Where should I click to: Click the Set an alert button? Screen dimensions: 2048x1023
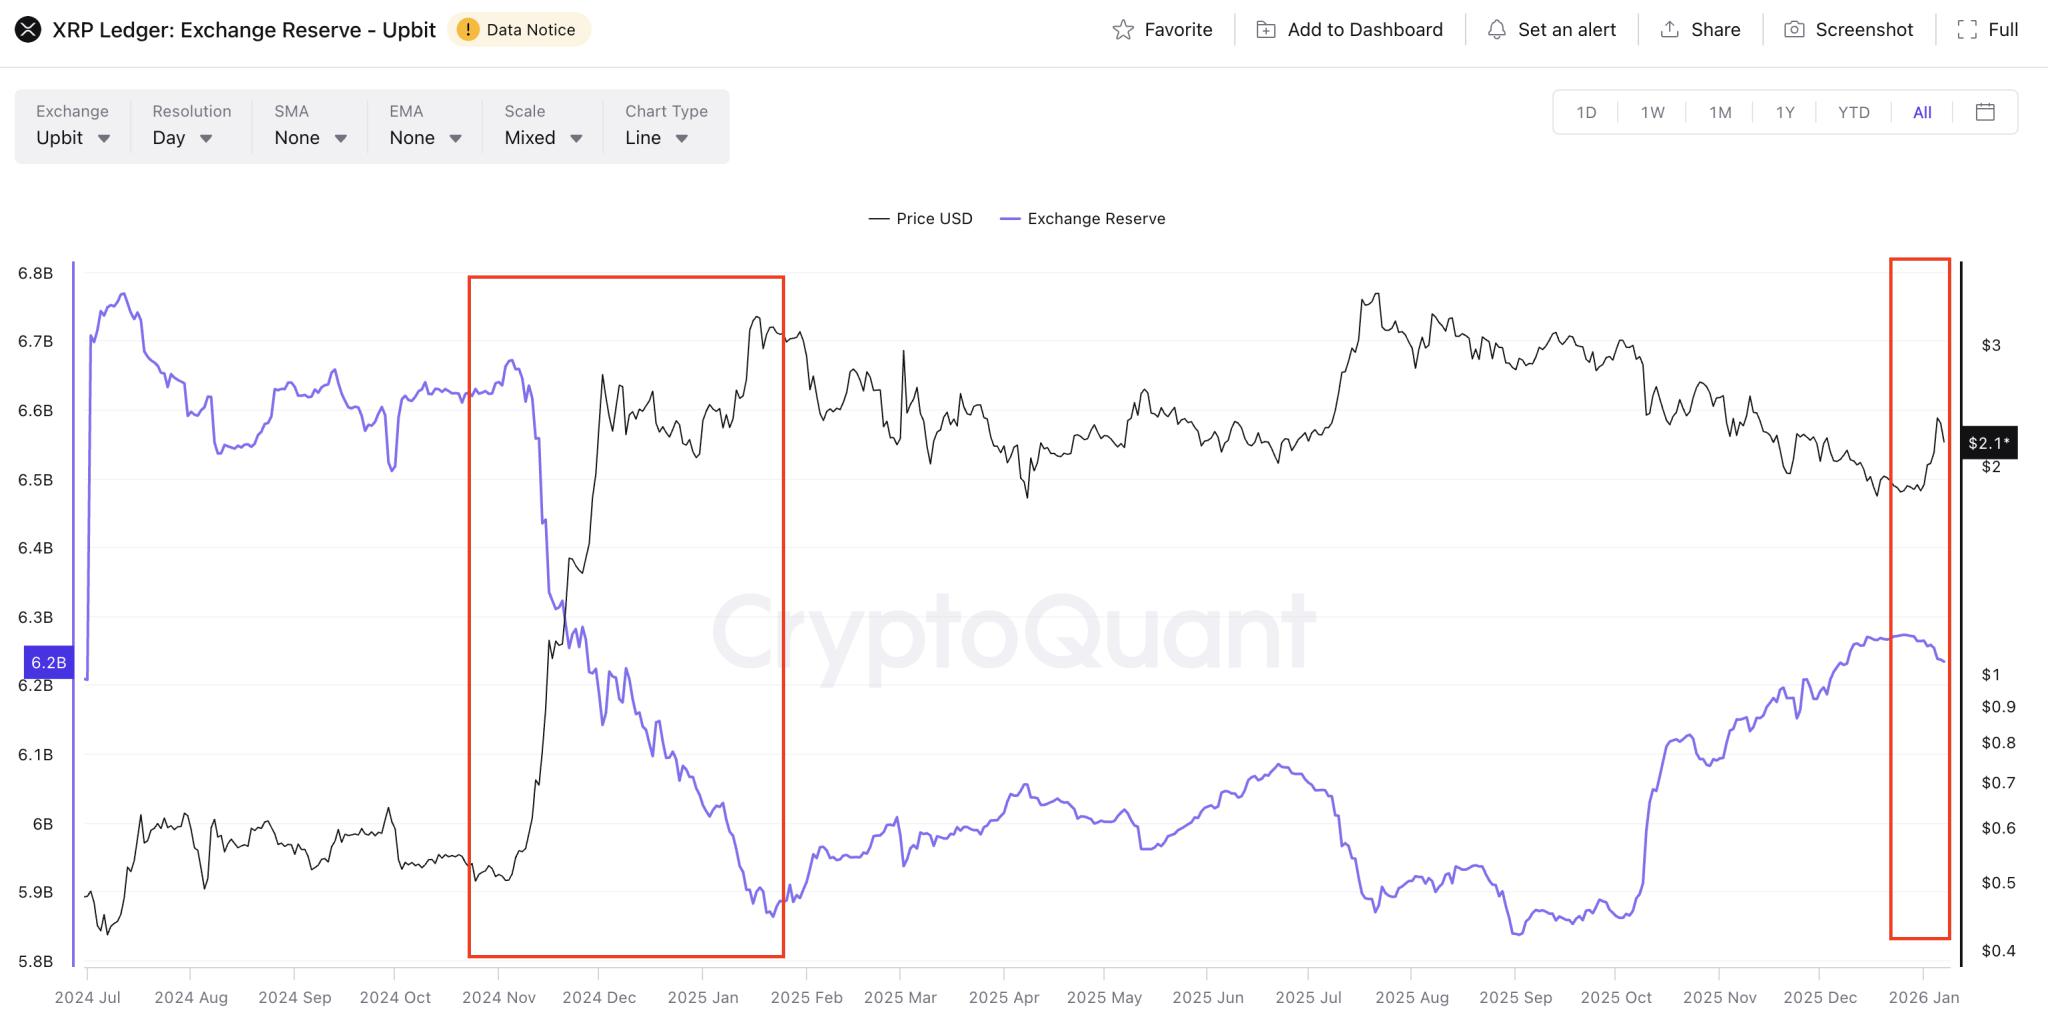(x=1551, y=29)
